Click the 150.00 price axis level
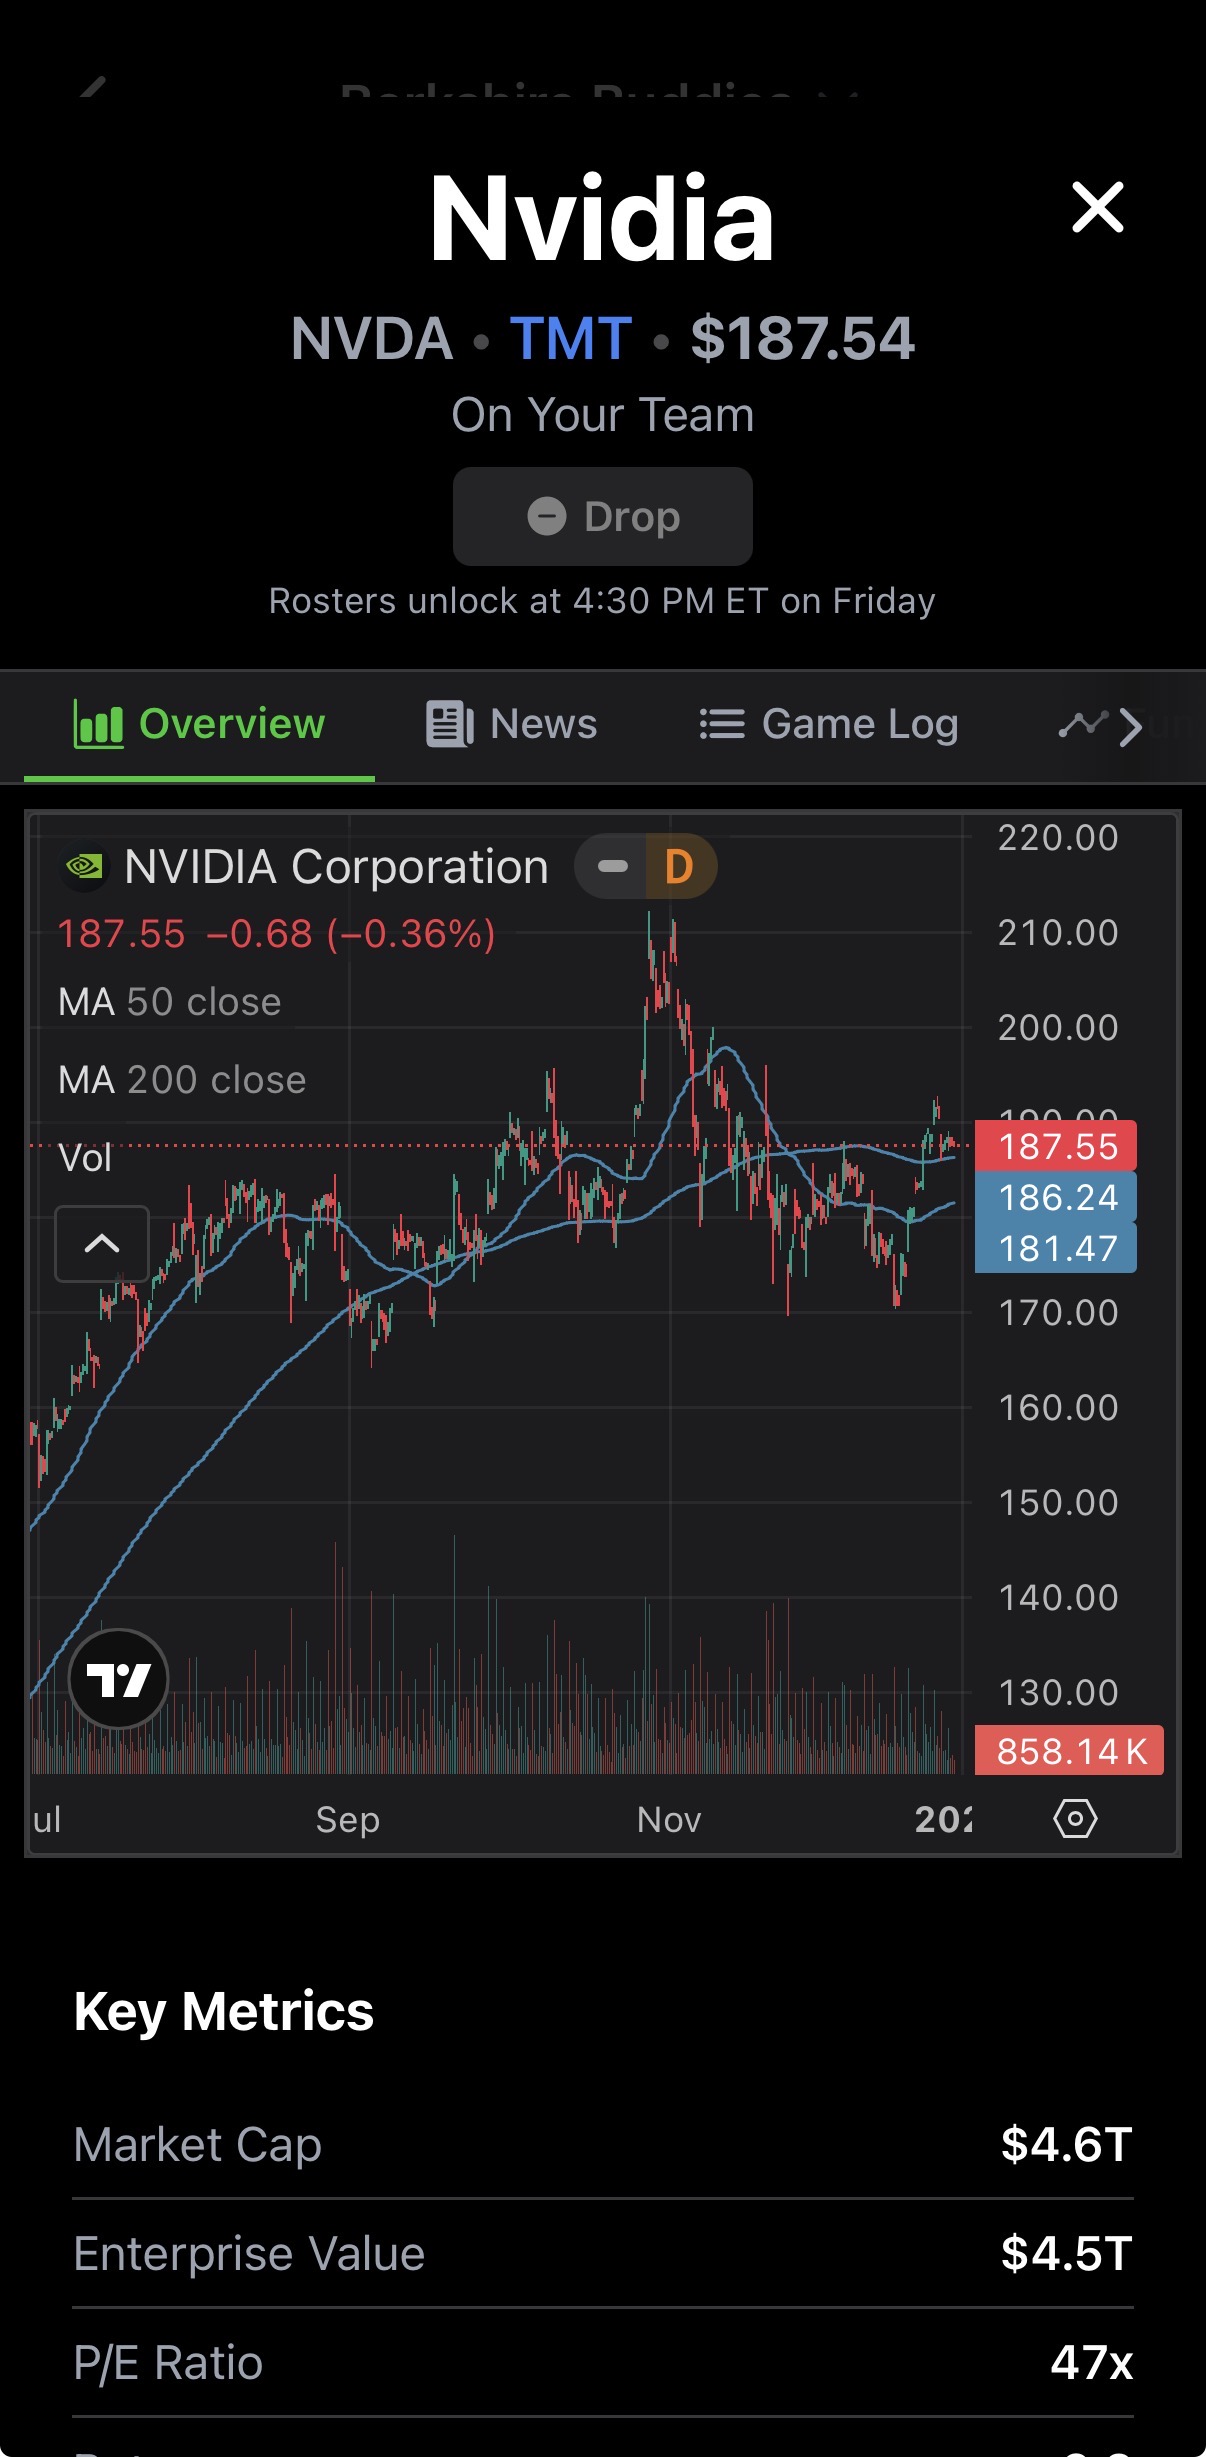1206x2457 pixels. [x=1058, y=1503]
